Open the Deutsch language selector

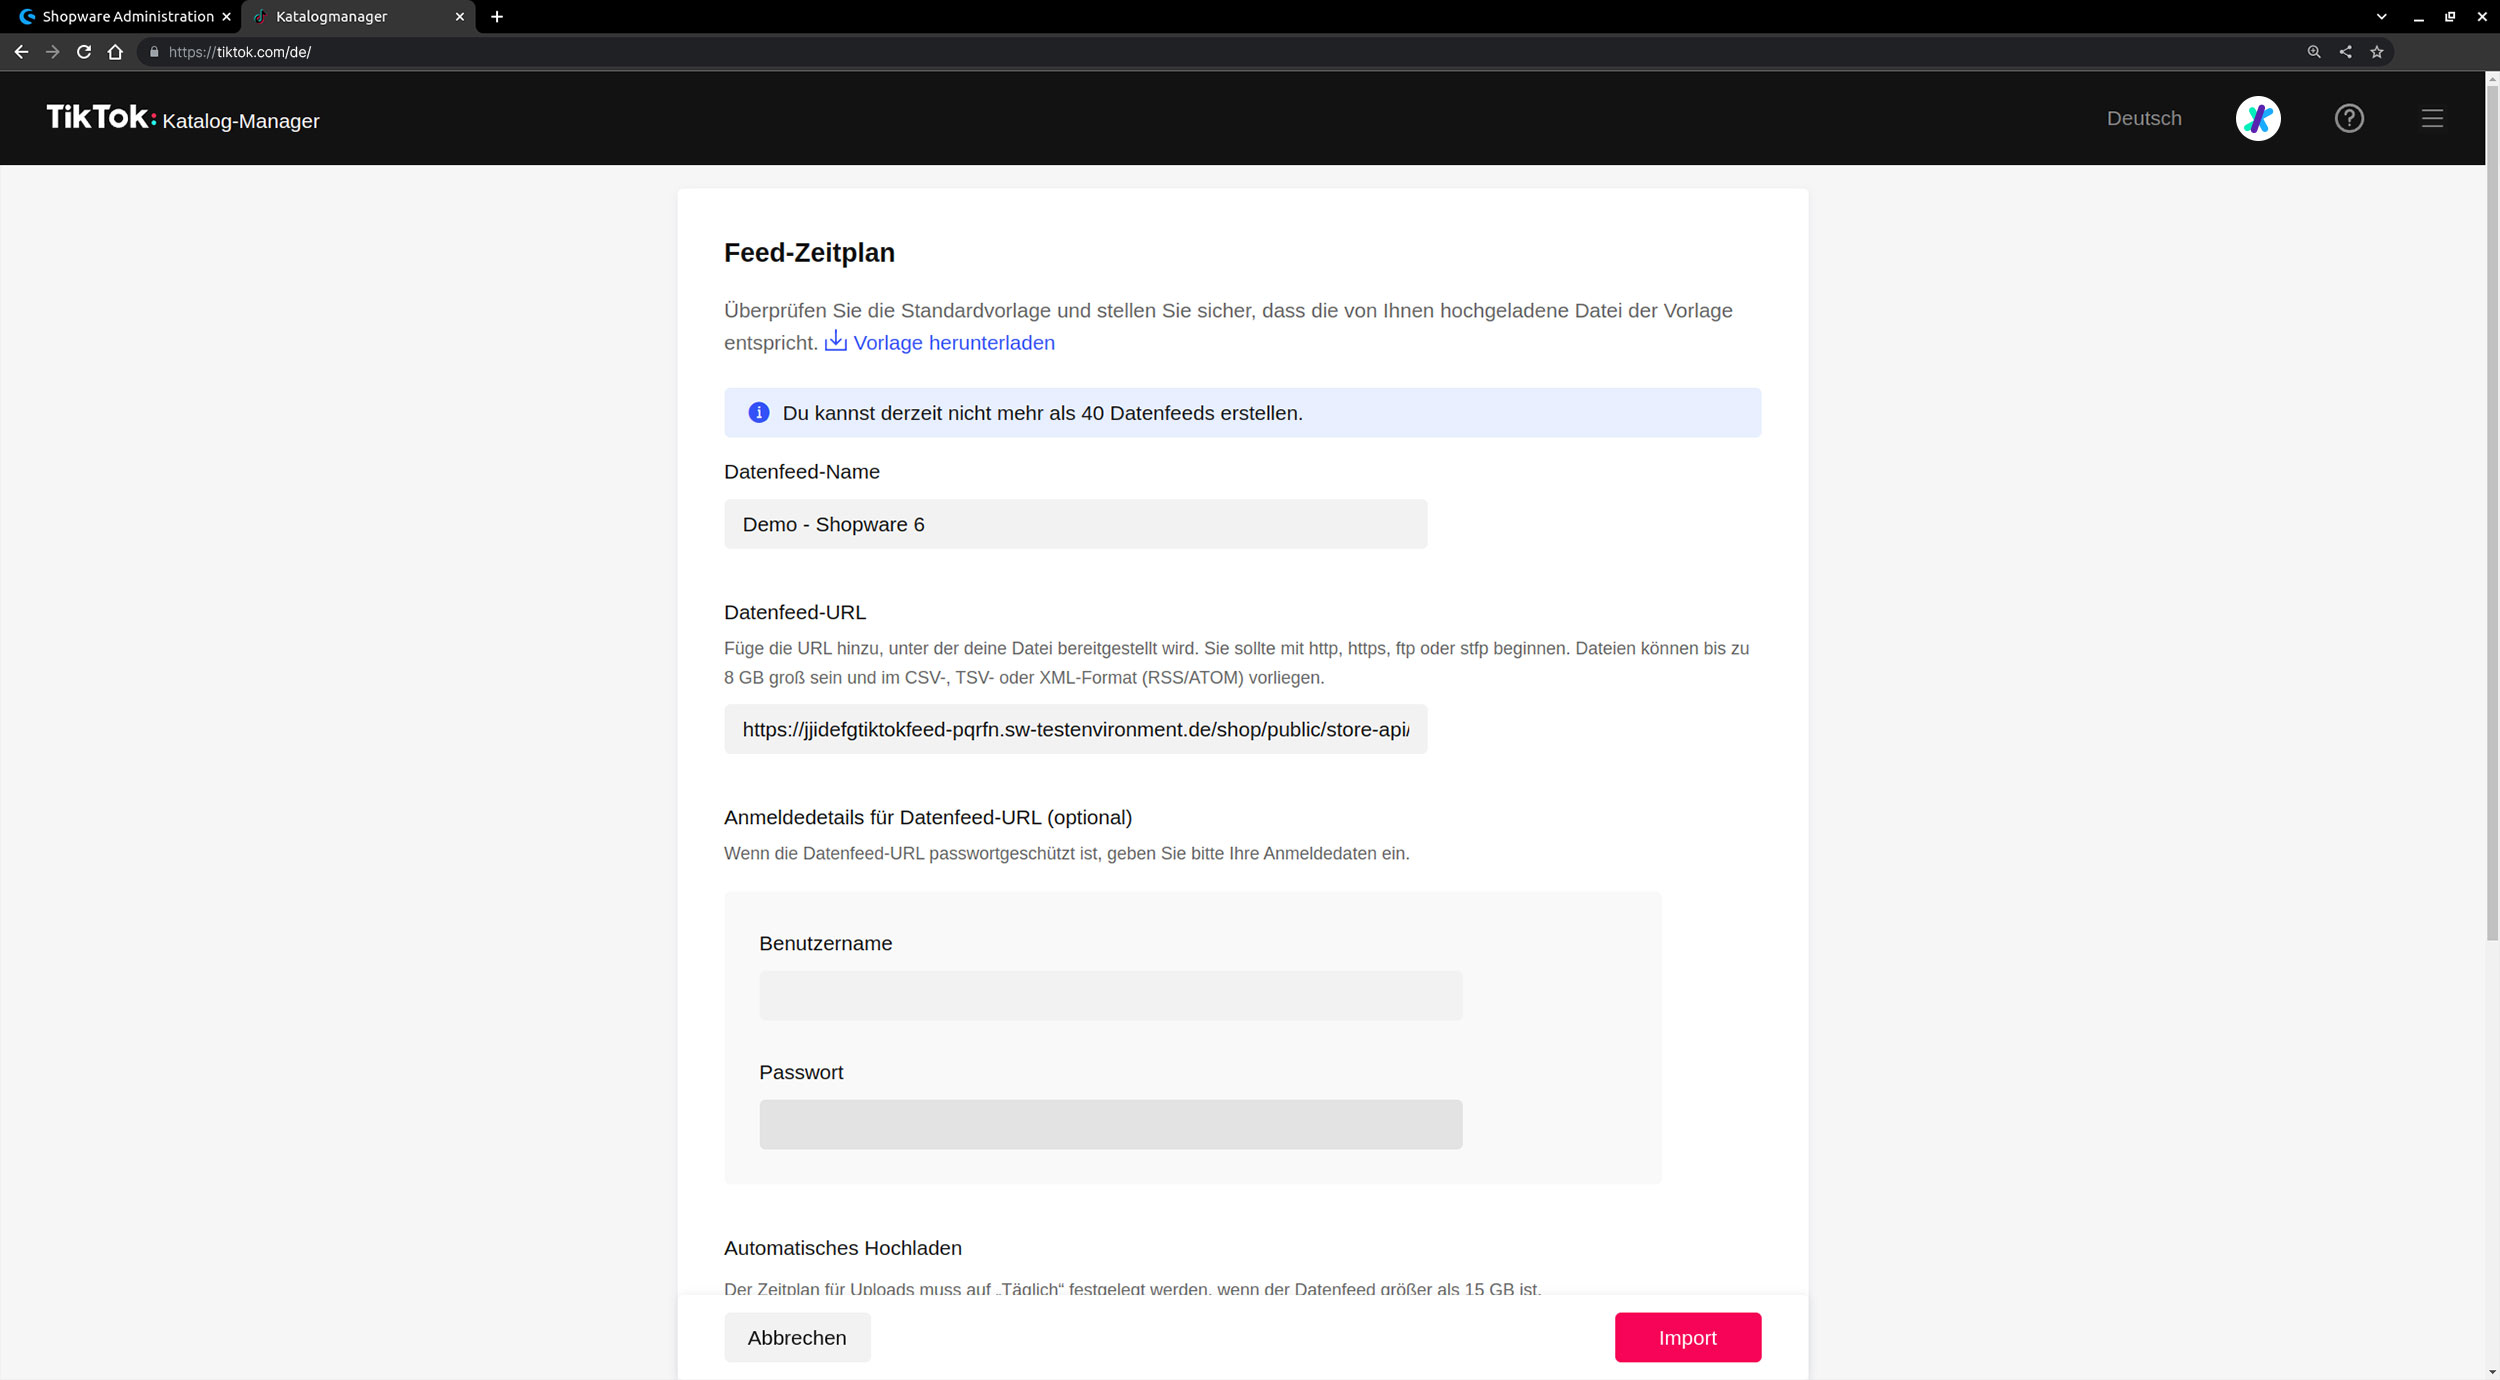click(x=2143, y=118)
